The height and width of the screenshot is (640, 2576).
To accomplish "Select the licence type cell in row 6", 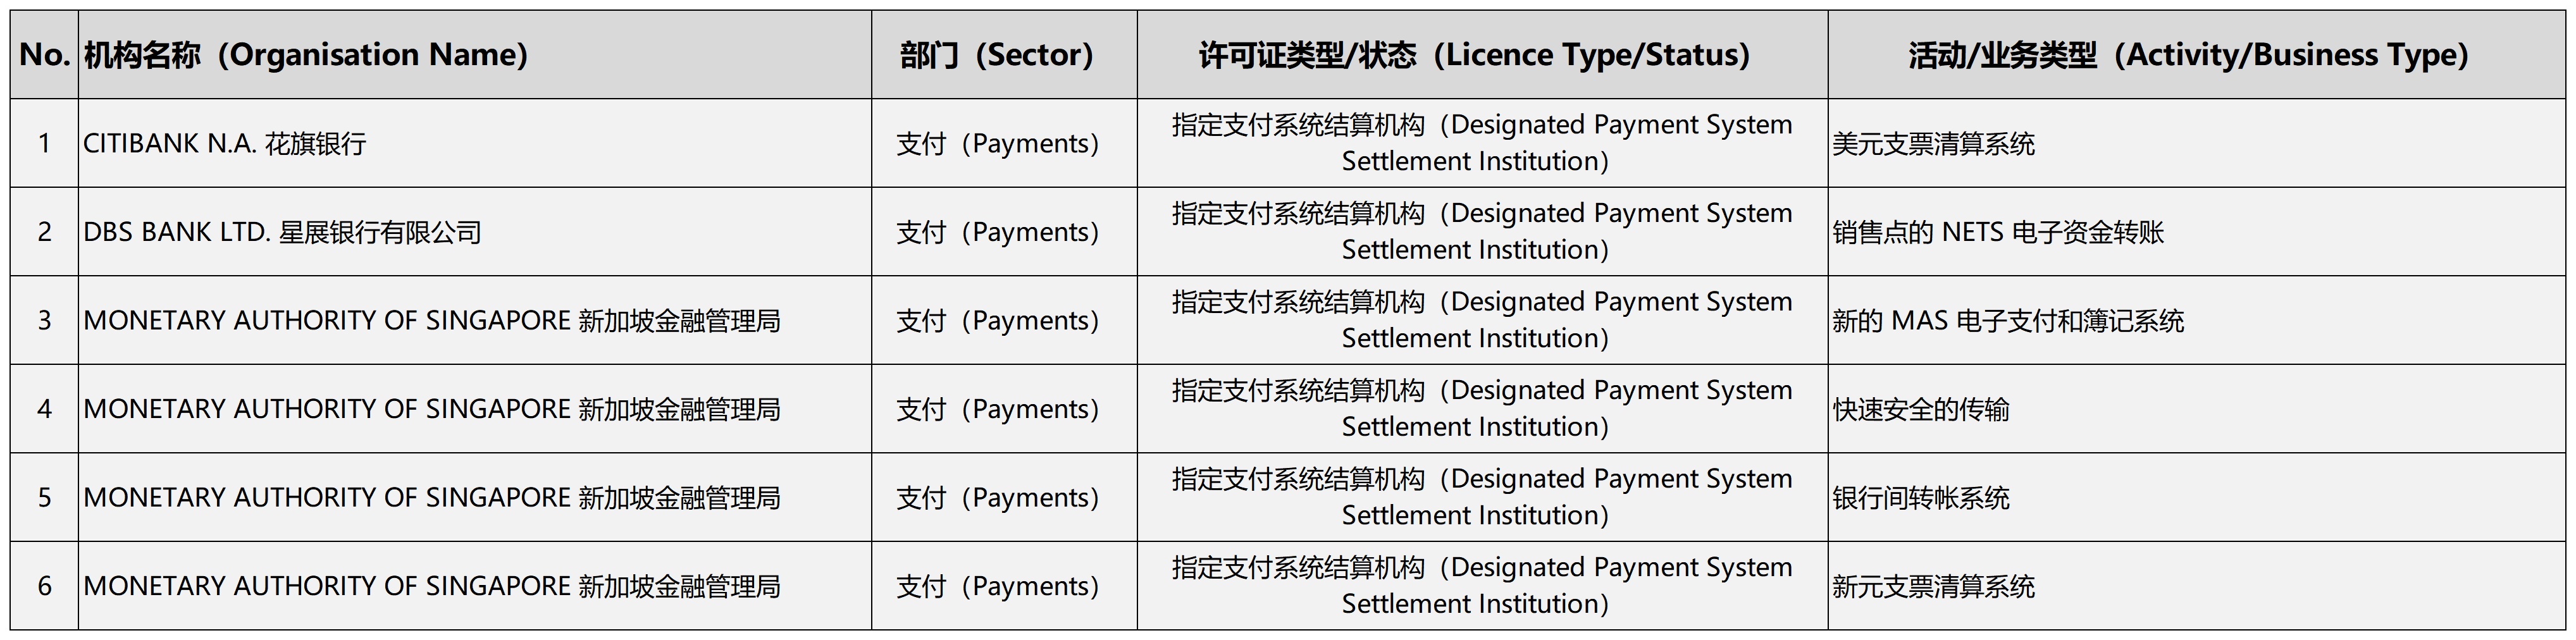I will click(1482, 586).
